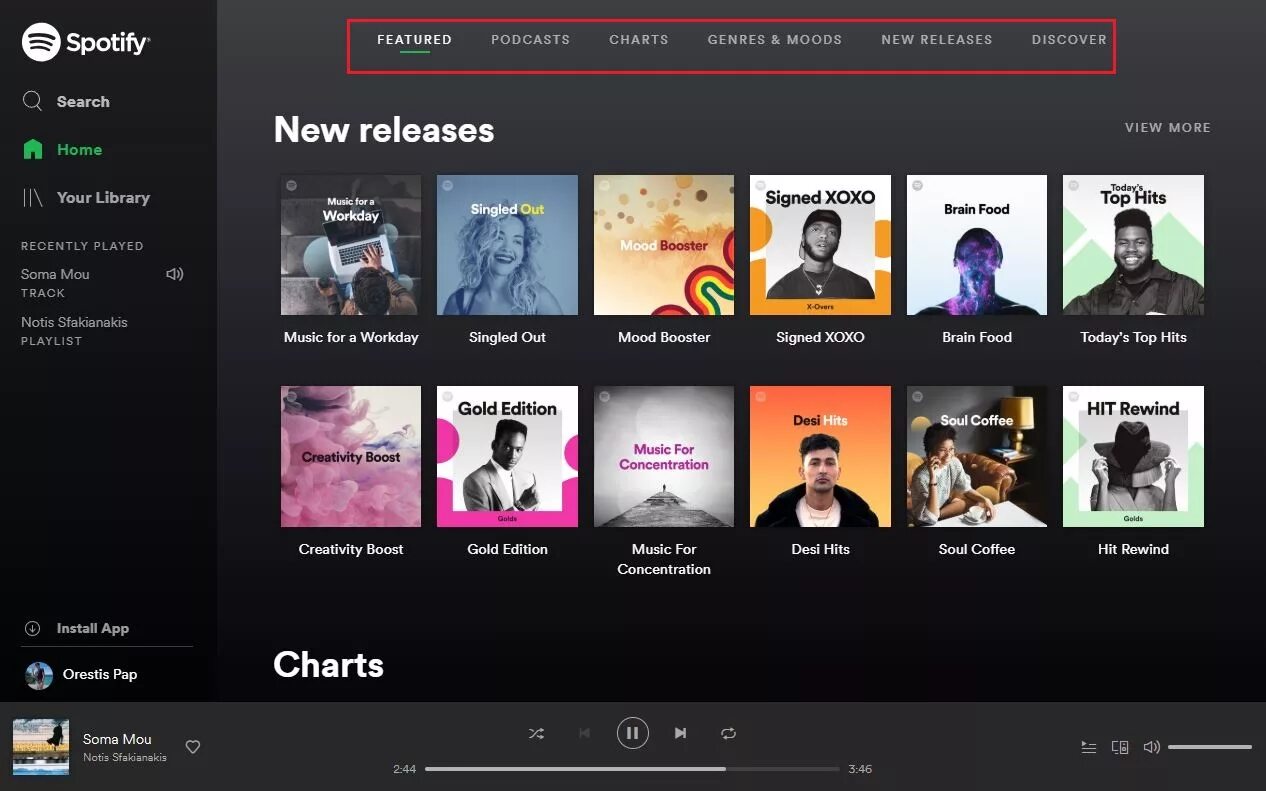Viewport: 1266px width, 791px height.
Task: Open the Creativity Boost playlist cover
Action: (x=351, y=456)
